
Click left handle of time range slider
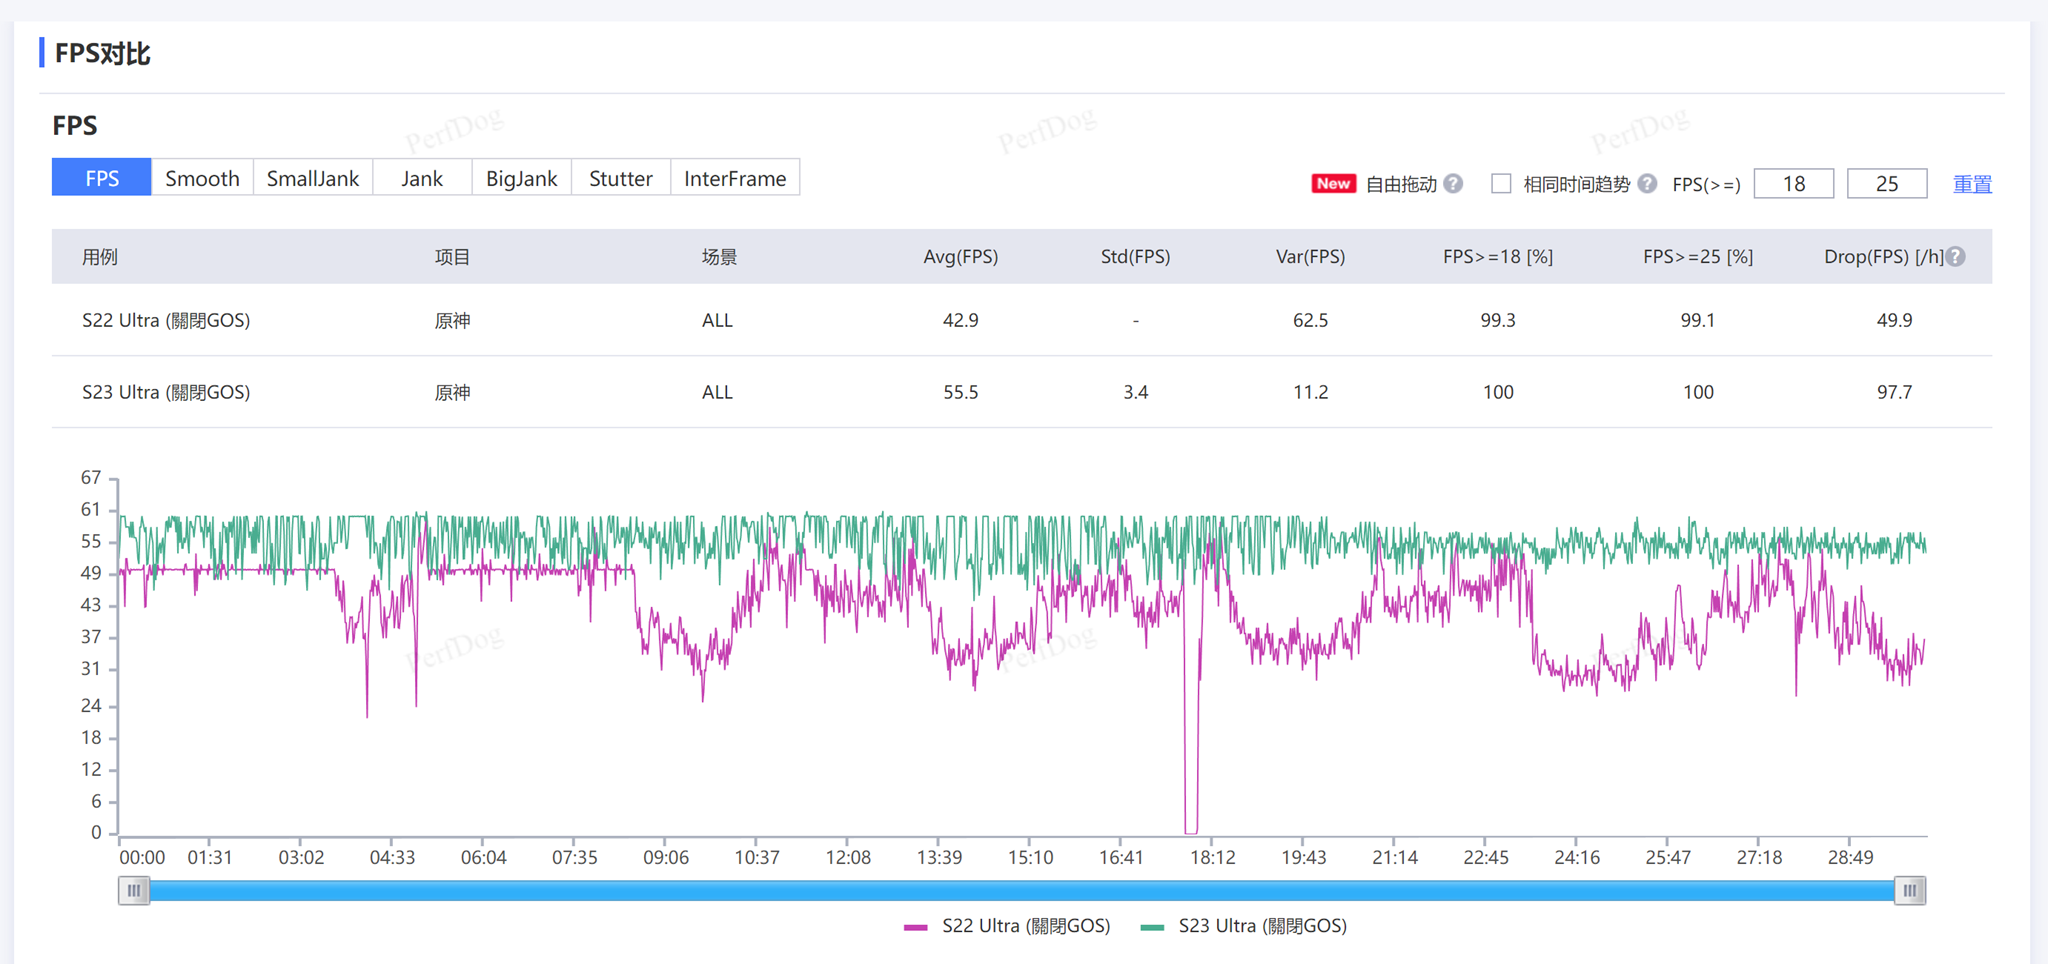[x=134, y=890]
